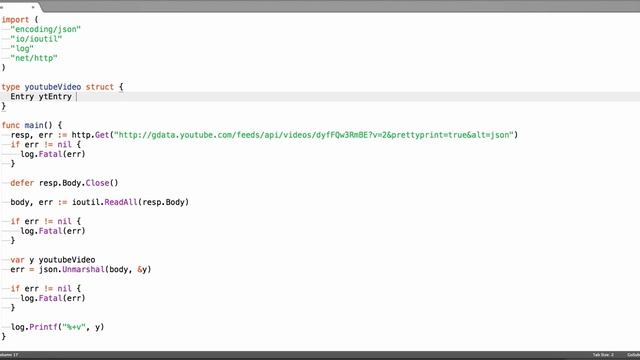The image size is (640, 360).
Task: Click the var y youtubeVideo line
Action: 53,260
